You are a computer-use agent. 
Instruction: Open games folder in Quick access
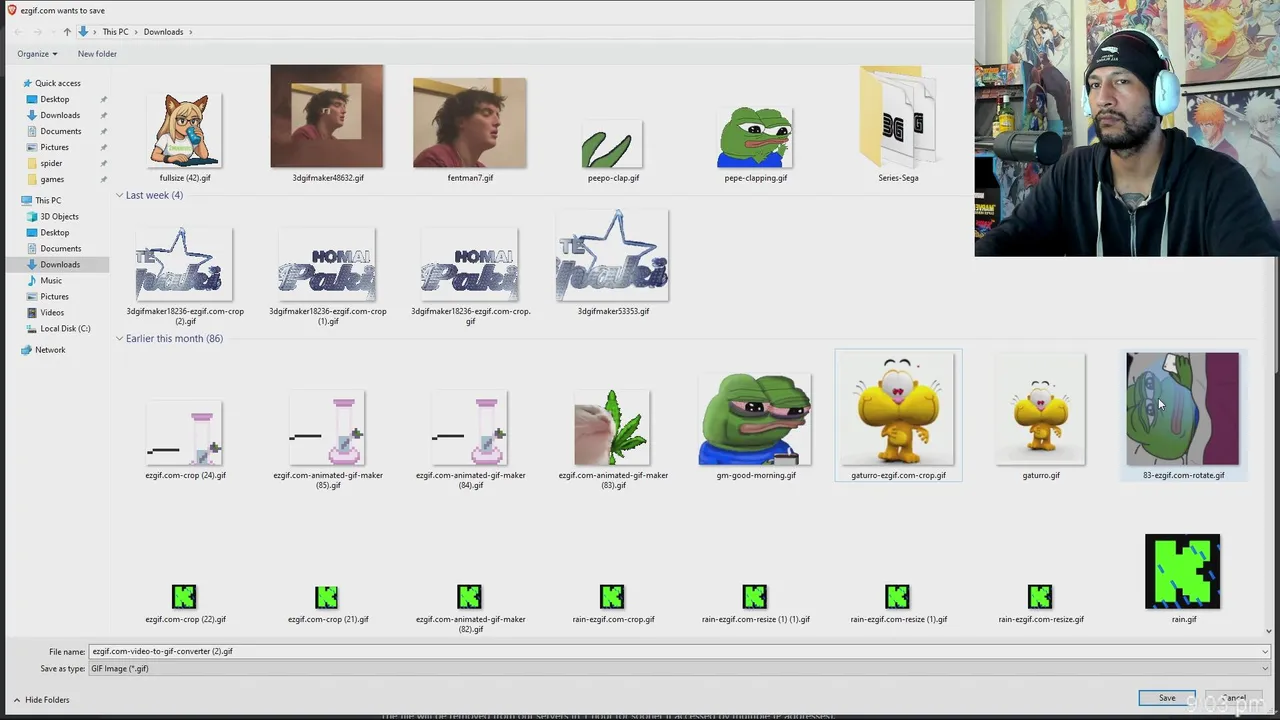[x=52, y=179]
